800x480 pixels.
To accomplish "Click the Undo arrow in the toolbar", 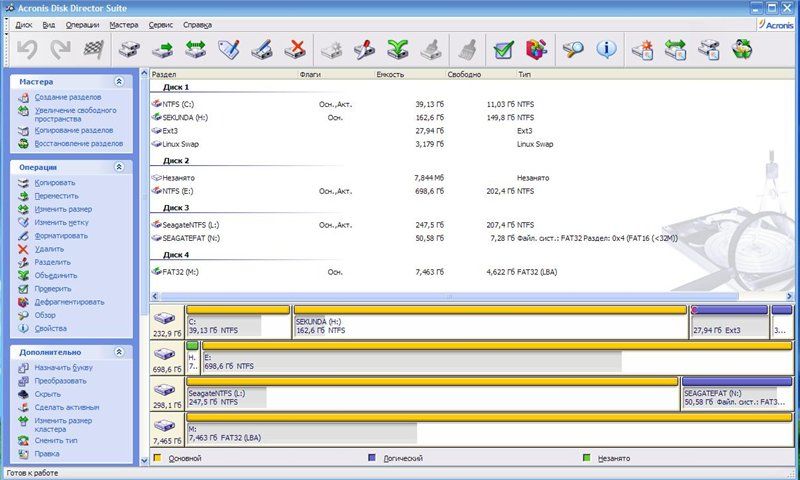I will pos(27,49).
